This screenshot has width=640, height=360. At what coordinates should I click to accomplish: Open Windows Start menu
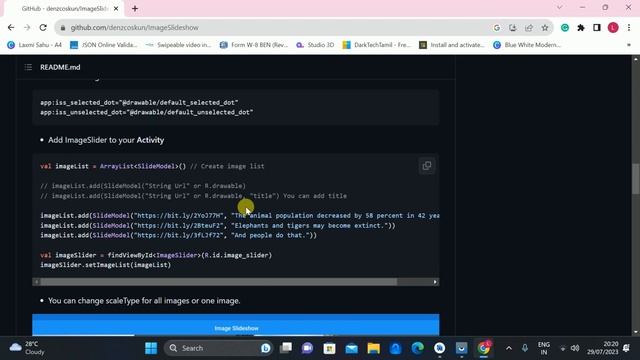click(x=151, y=348)
